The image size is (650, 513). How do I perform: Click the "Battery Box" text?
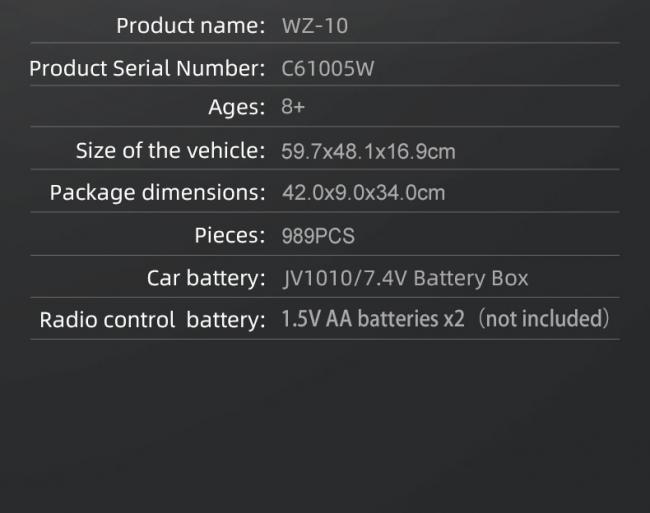[x=470, y=278]
